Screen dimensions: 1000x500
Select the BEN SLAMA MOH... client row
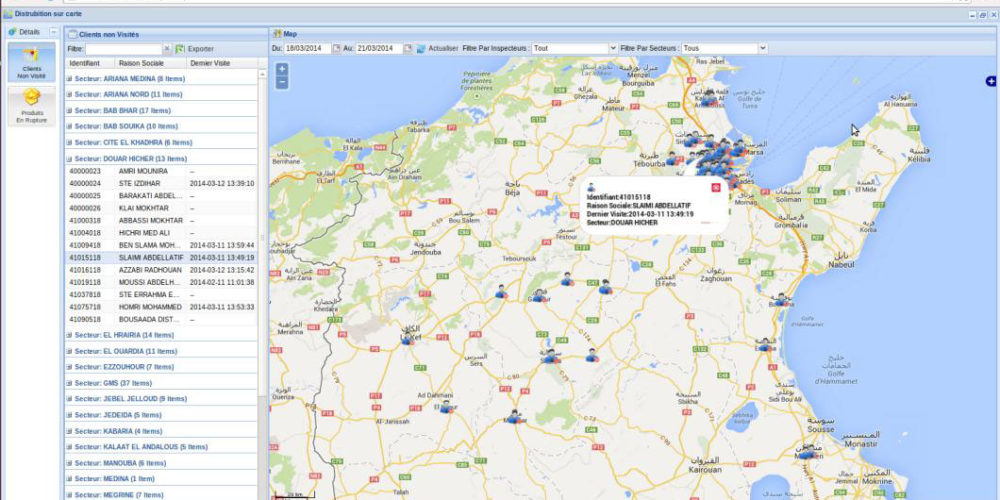150,244
